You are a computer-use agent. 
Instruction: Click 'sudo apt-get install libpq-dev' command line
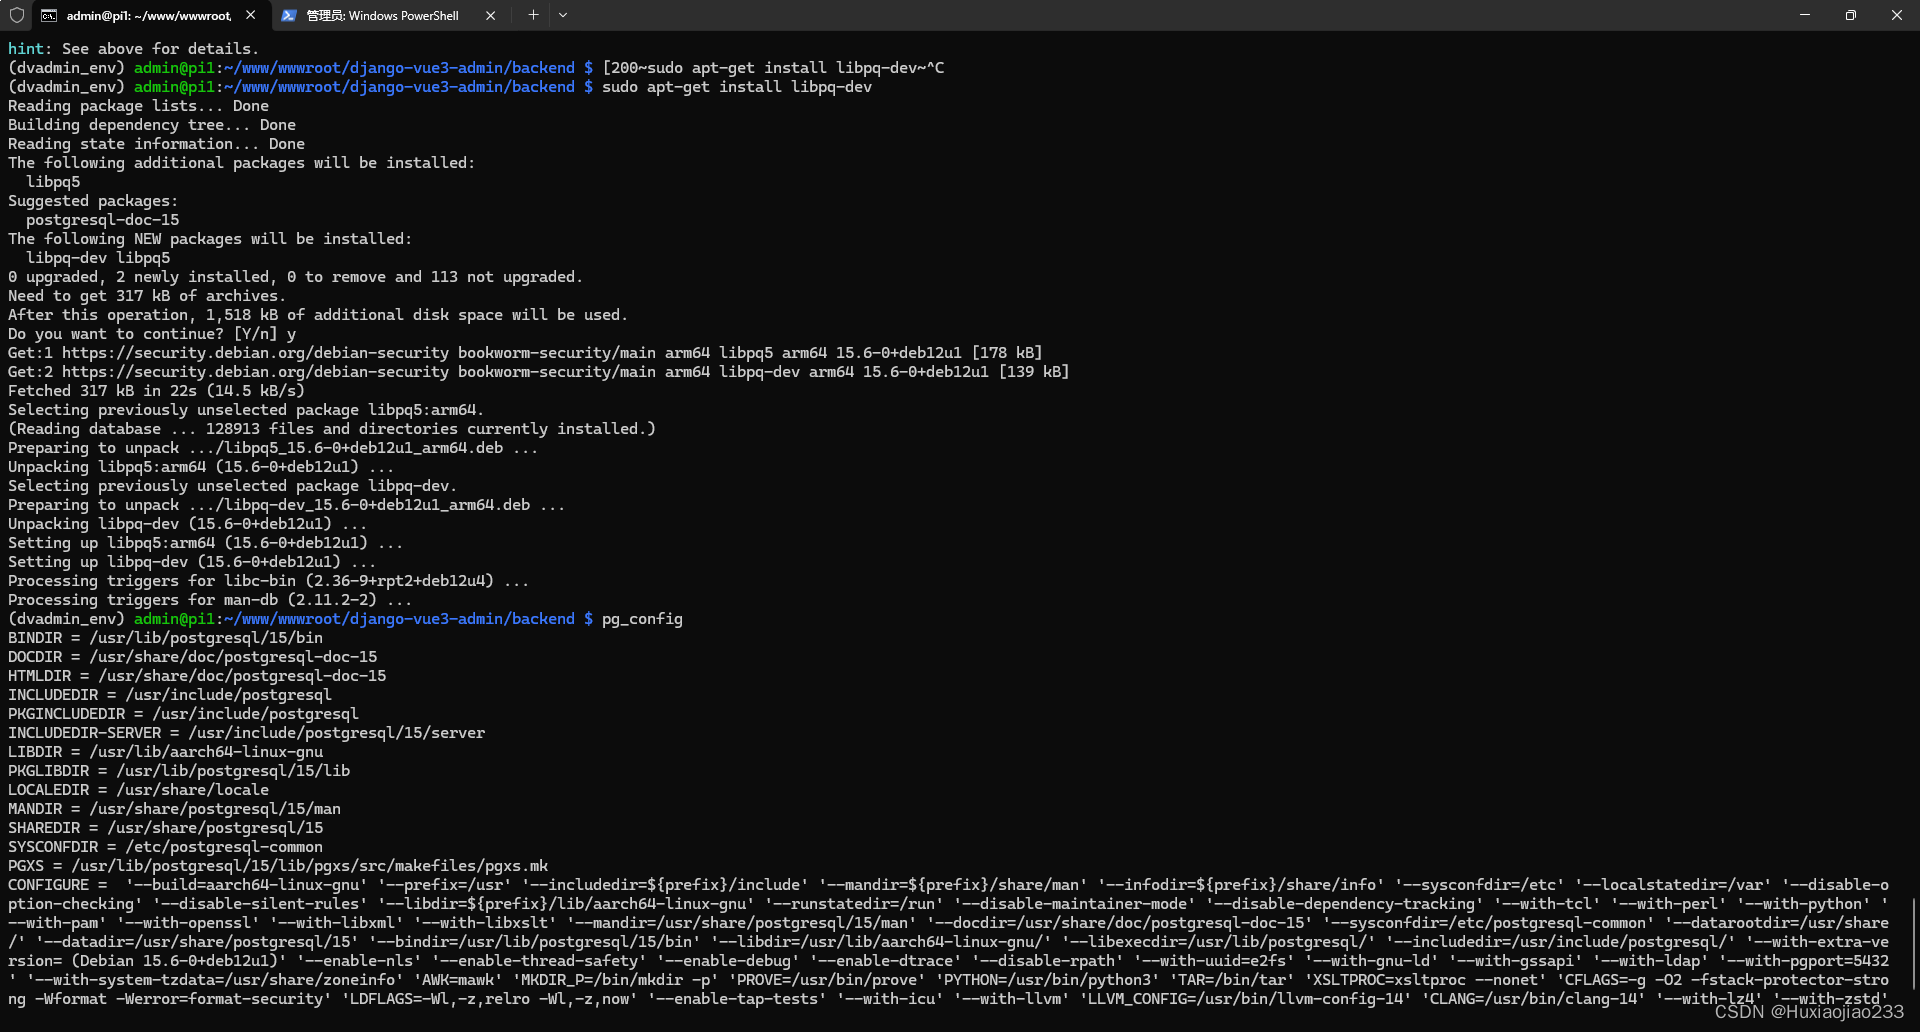[737, 87]
